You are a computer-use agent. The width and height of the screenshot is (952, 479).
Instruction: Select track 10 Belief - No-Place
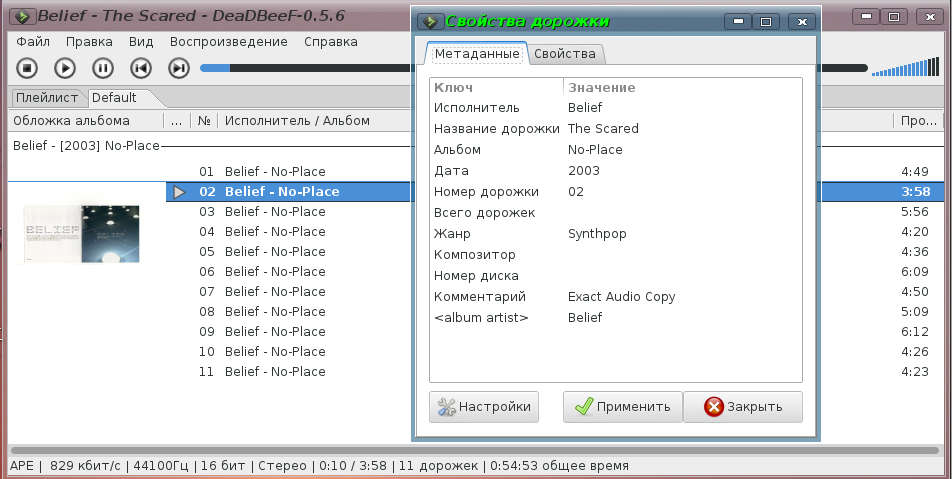click(x=288, y=352)
